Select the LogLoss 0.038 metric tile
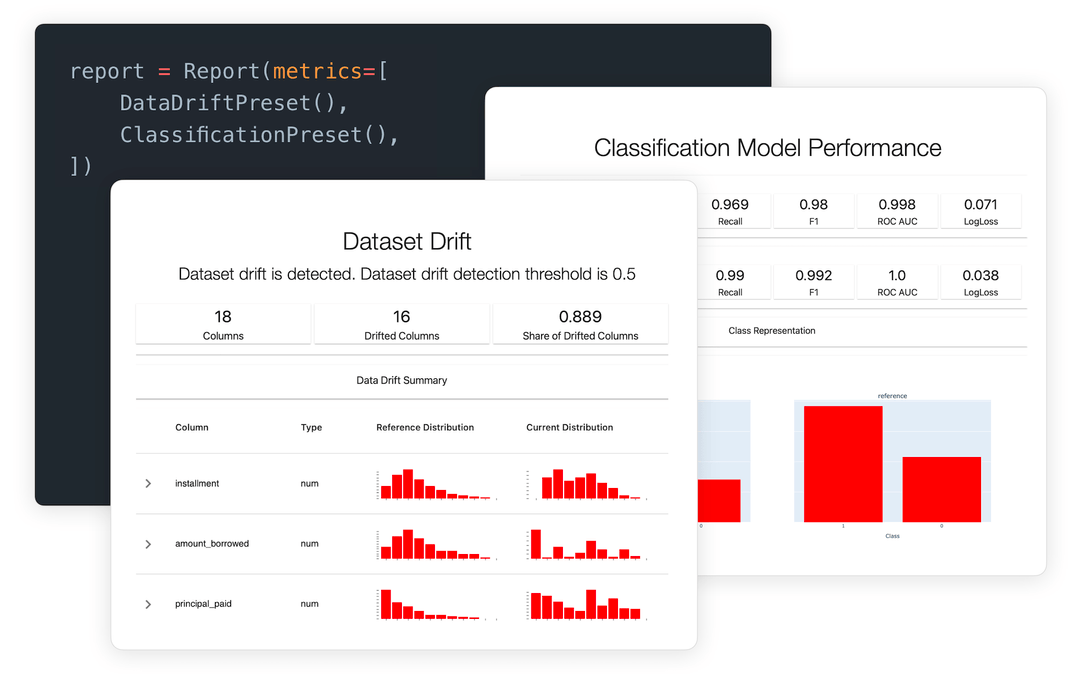1080x674 pixels. (980, 281)
